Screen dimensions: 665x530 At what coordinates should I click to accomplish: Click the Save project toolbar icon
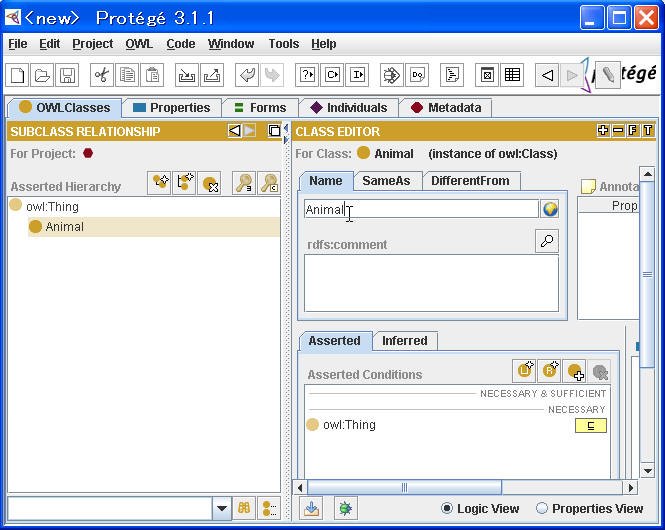click(67, 75)
